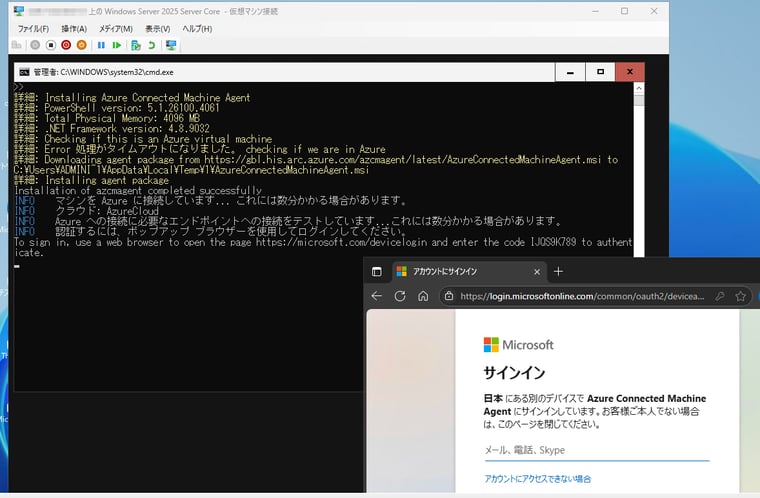
Task: Click the Ctrl+Alt+Del toolbar icon
Action: click(x=16, y=45)
